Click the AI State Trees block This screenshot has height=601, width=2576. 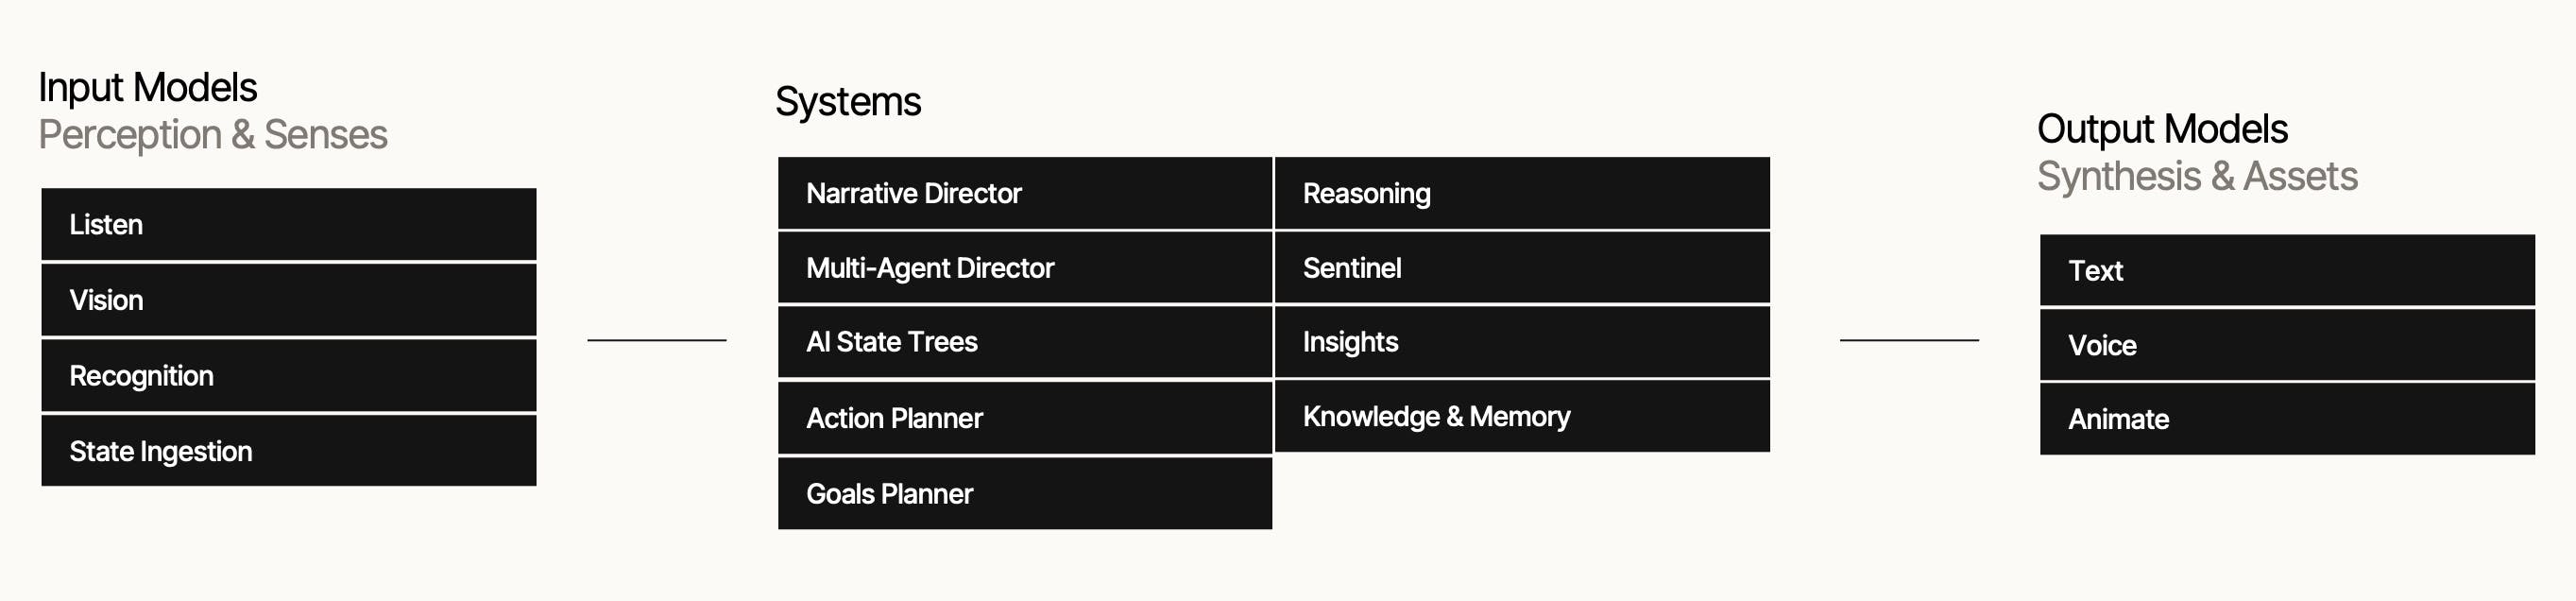tap(1024, 342)
